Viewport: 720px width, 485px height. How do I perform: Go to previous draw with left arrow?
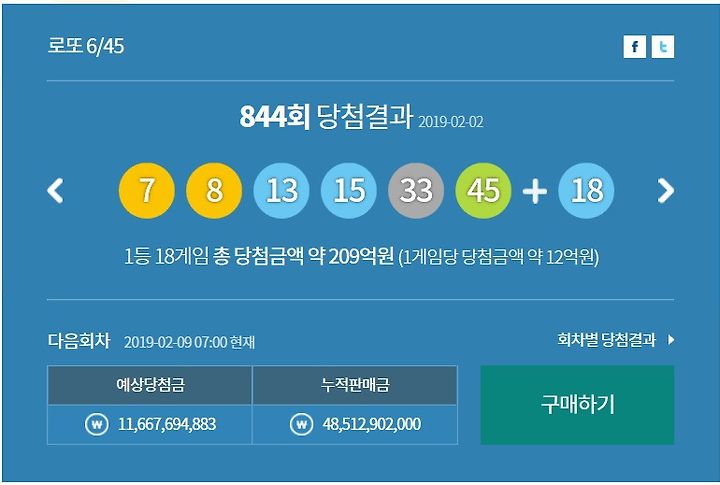tap(56, 191)
